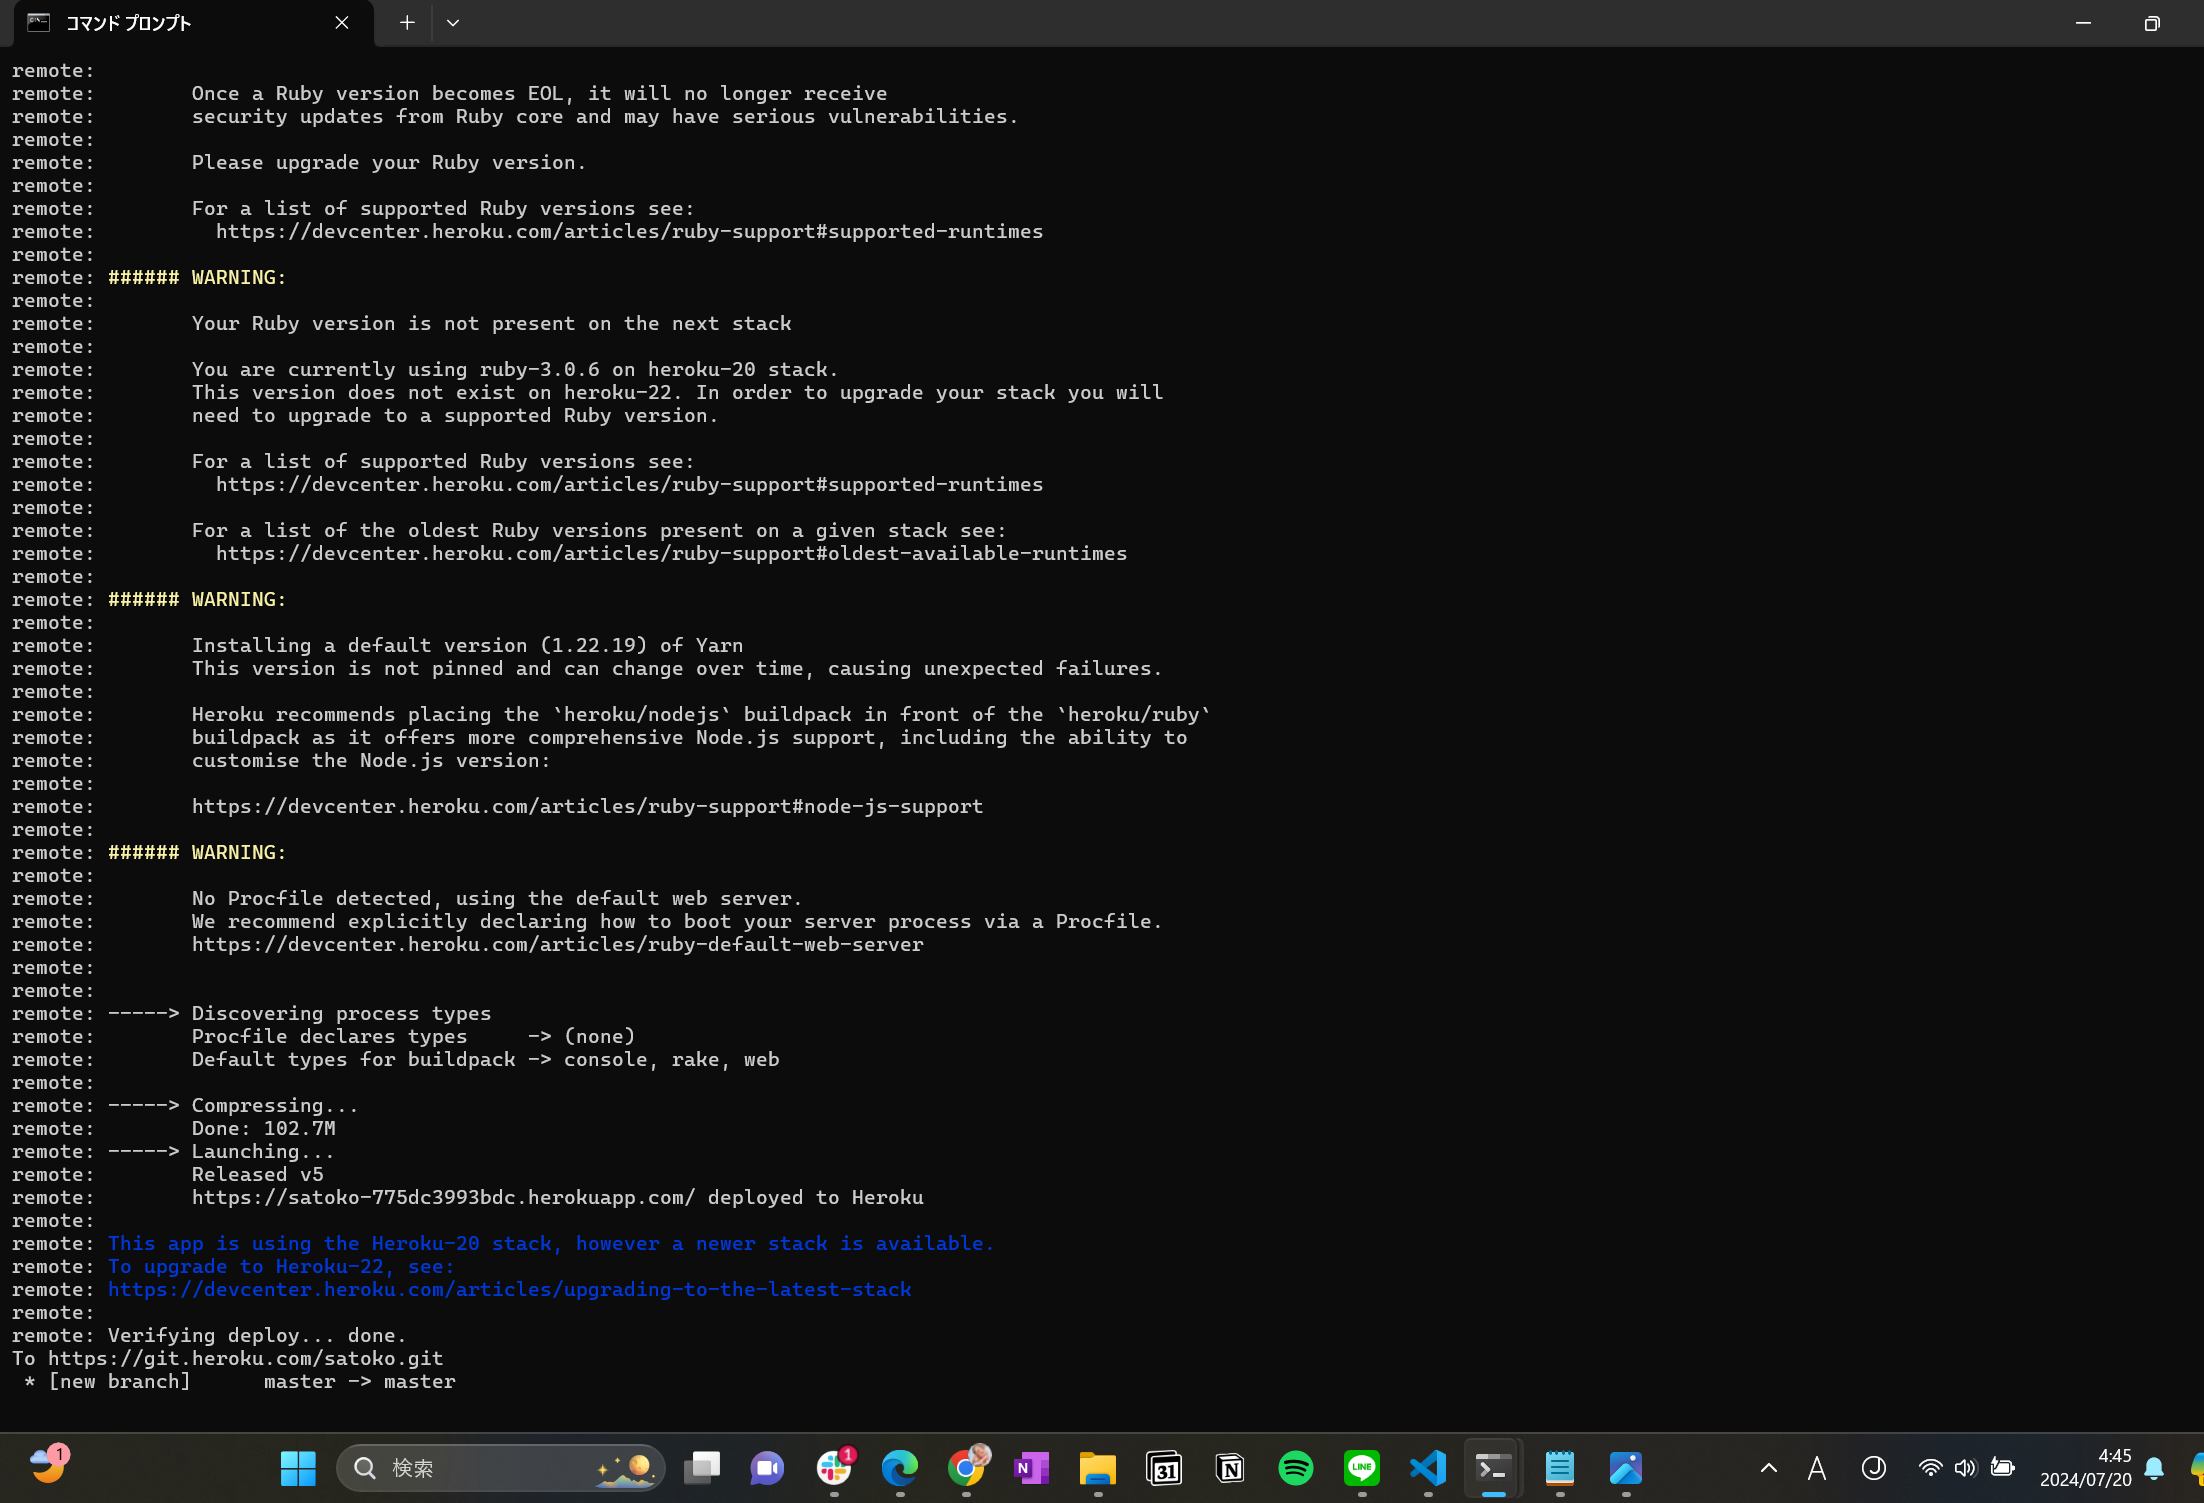Viewport: 2204px width, 1503px height.
Task: Open a new terminal tab with plus button
Action: (x=407, y=22)
